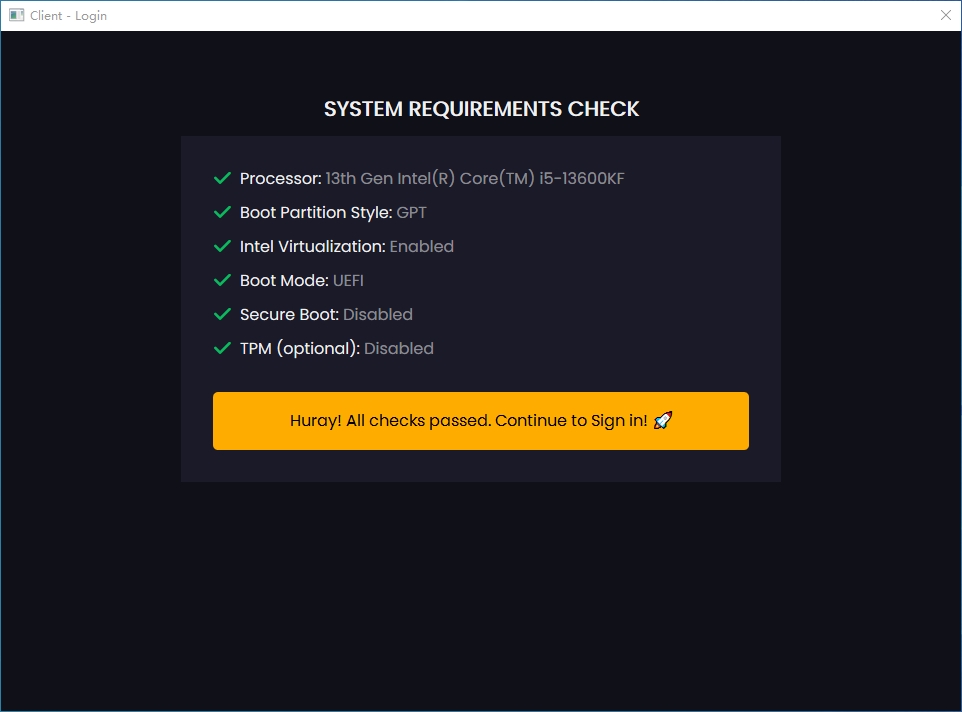Click the "Boot Partition Style:" label
The height and width of the screenshot is (712, 962).
click(x=316, y=213)
